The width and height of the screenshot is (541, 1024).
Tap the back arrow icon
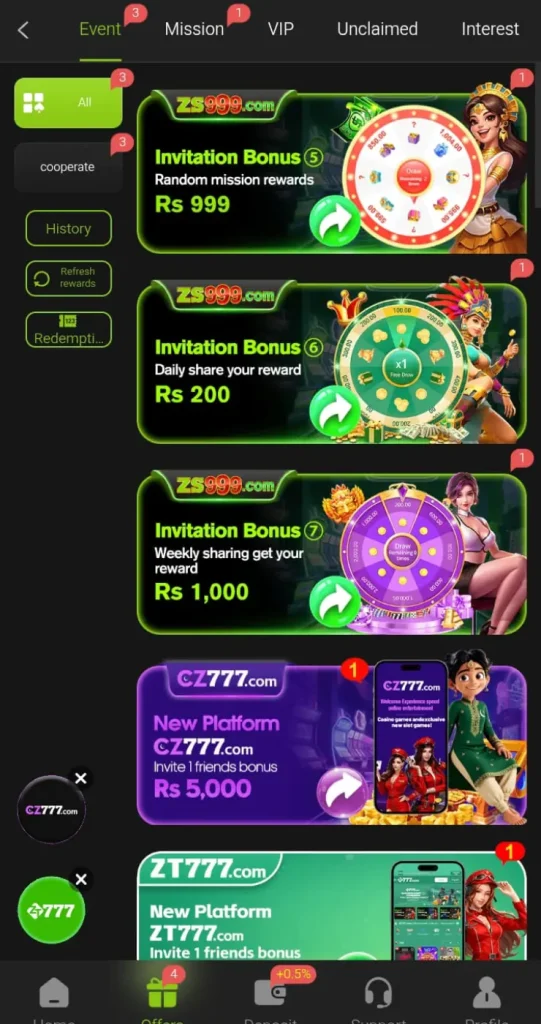[24, 29]
